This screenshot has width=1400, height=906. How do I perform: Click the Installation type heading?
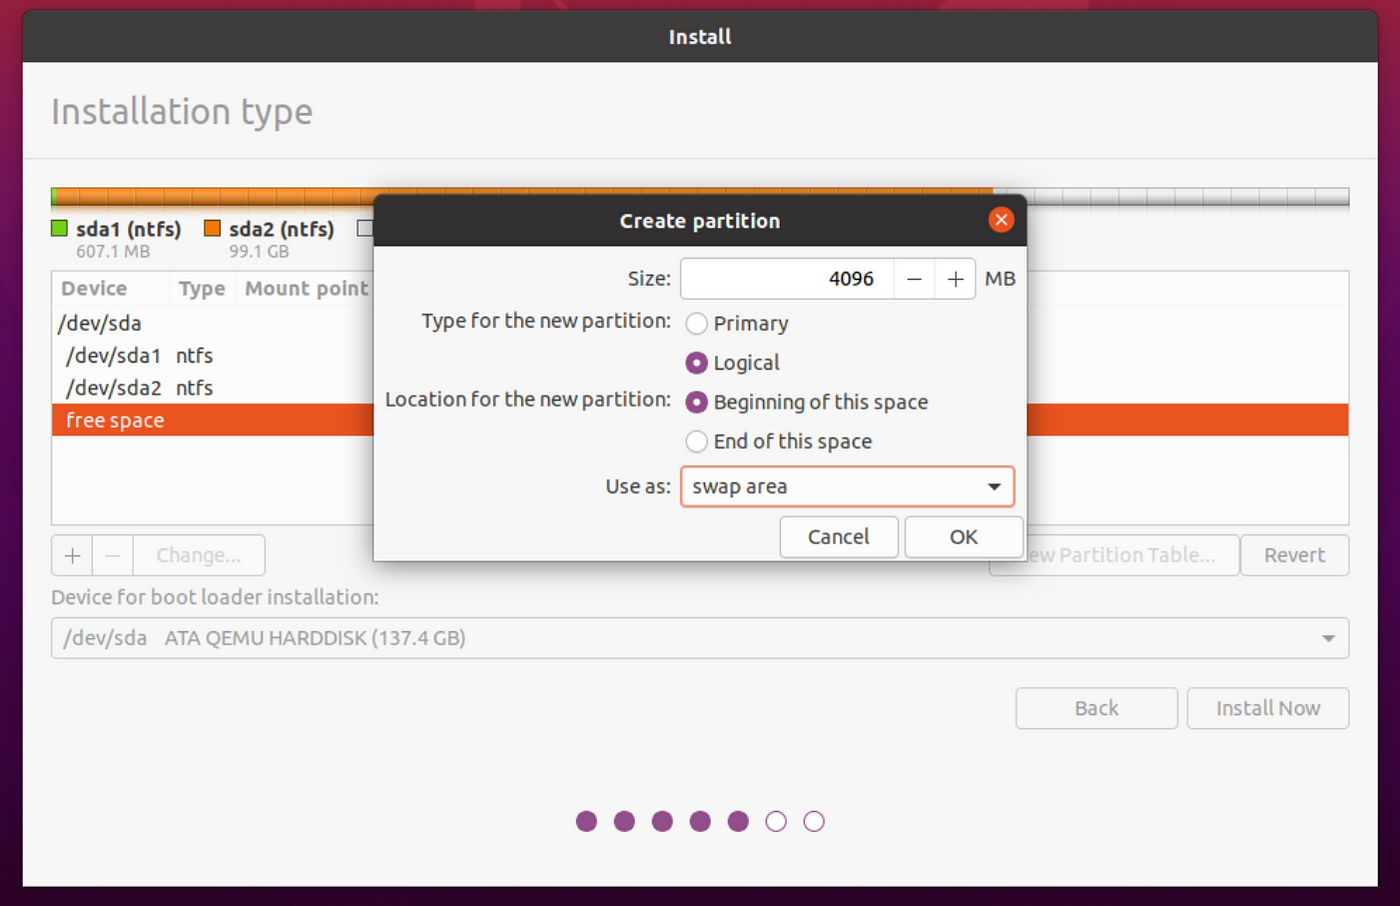click(182, 111)
